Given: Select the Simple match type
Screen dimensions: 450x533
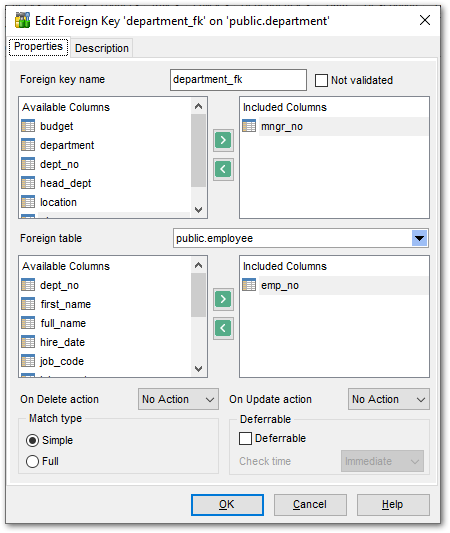Looking at the screenshot, I should click(32, 441).
